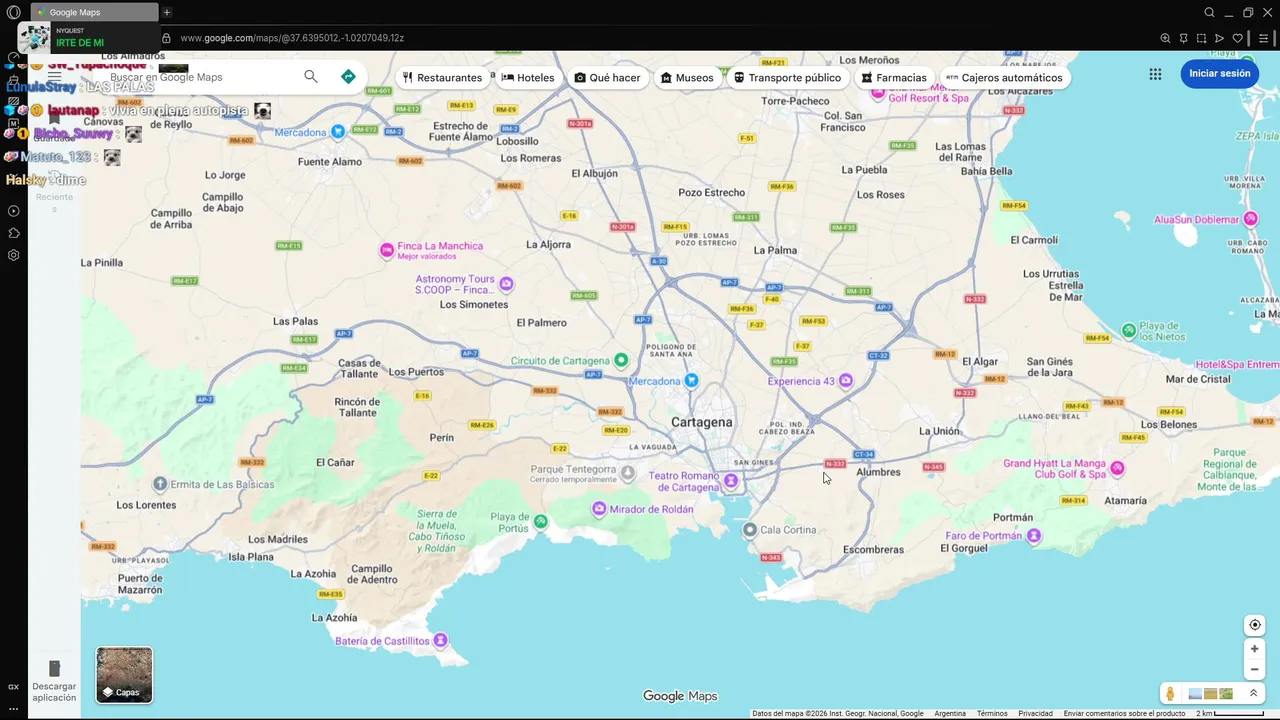Open the sidebar player icon
The width and height of the screenshot is (1280, 720).
pyautogui.click(x=13, y=211)
